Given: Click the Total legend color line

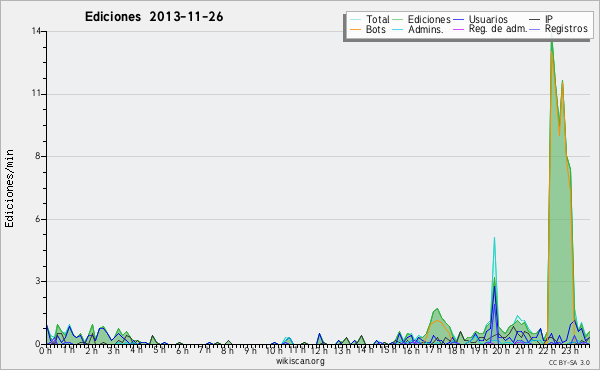Looking at the screenshot, I should pos(355,20).
